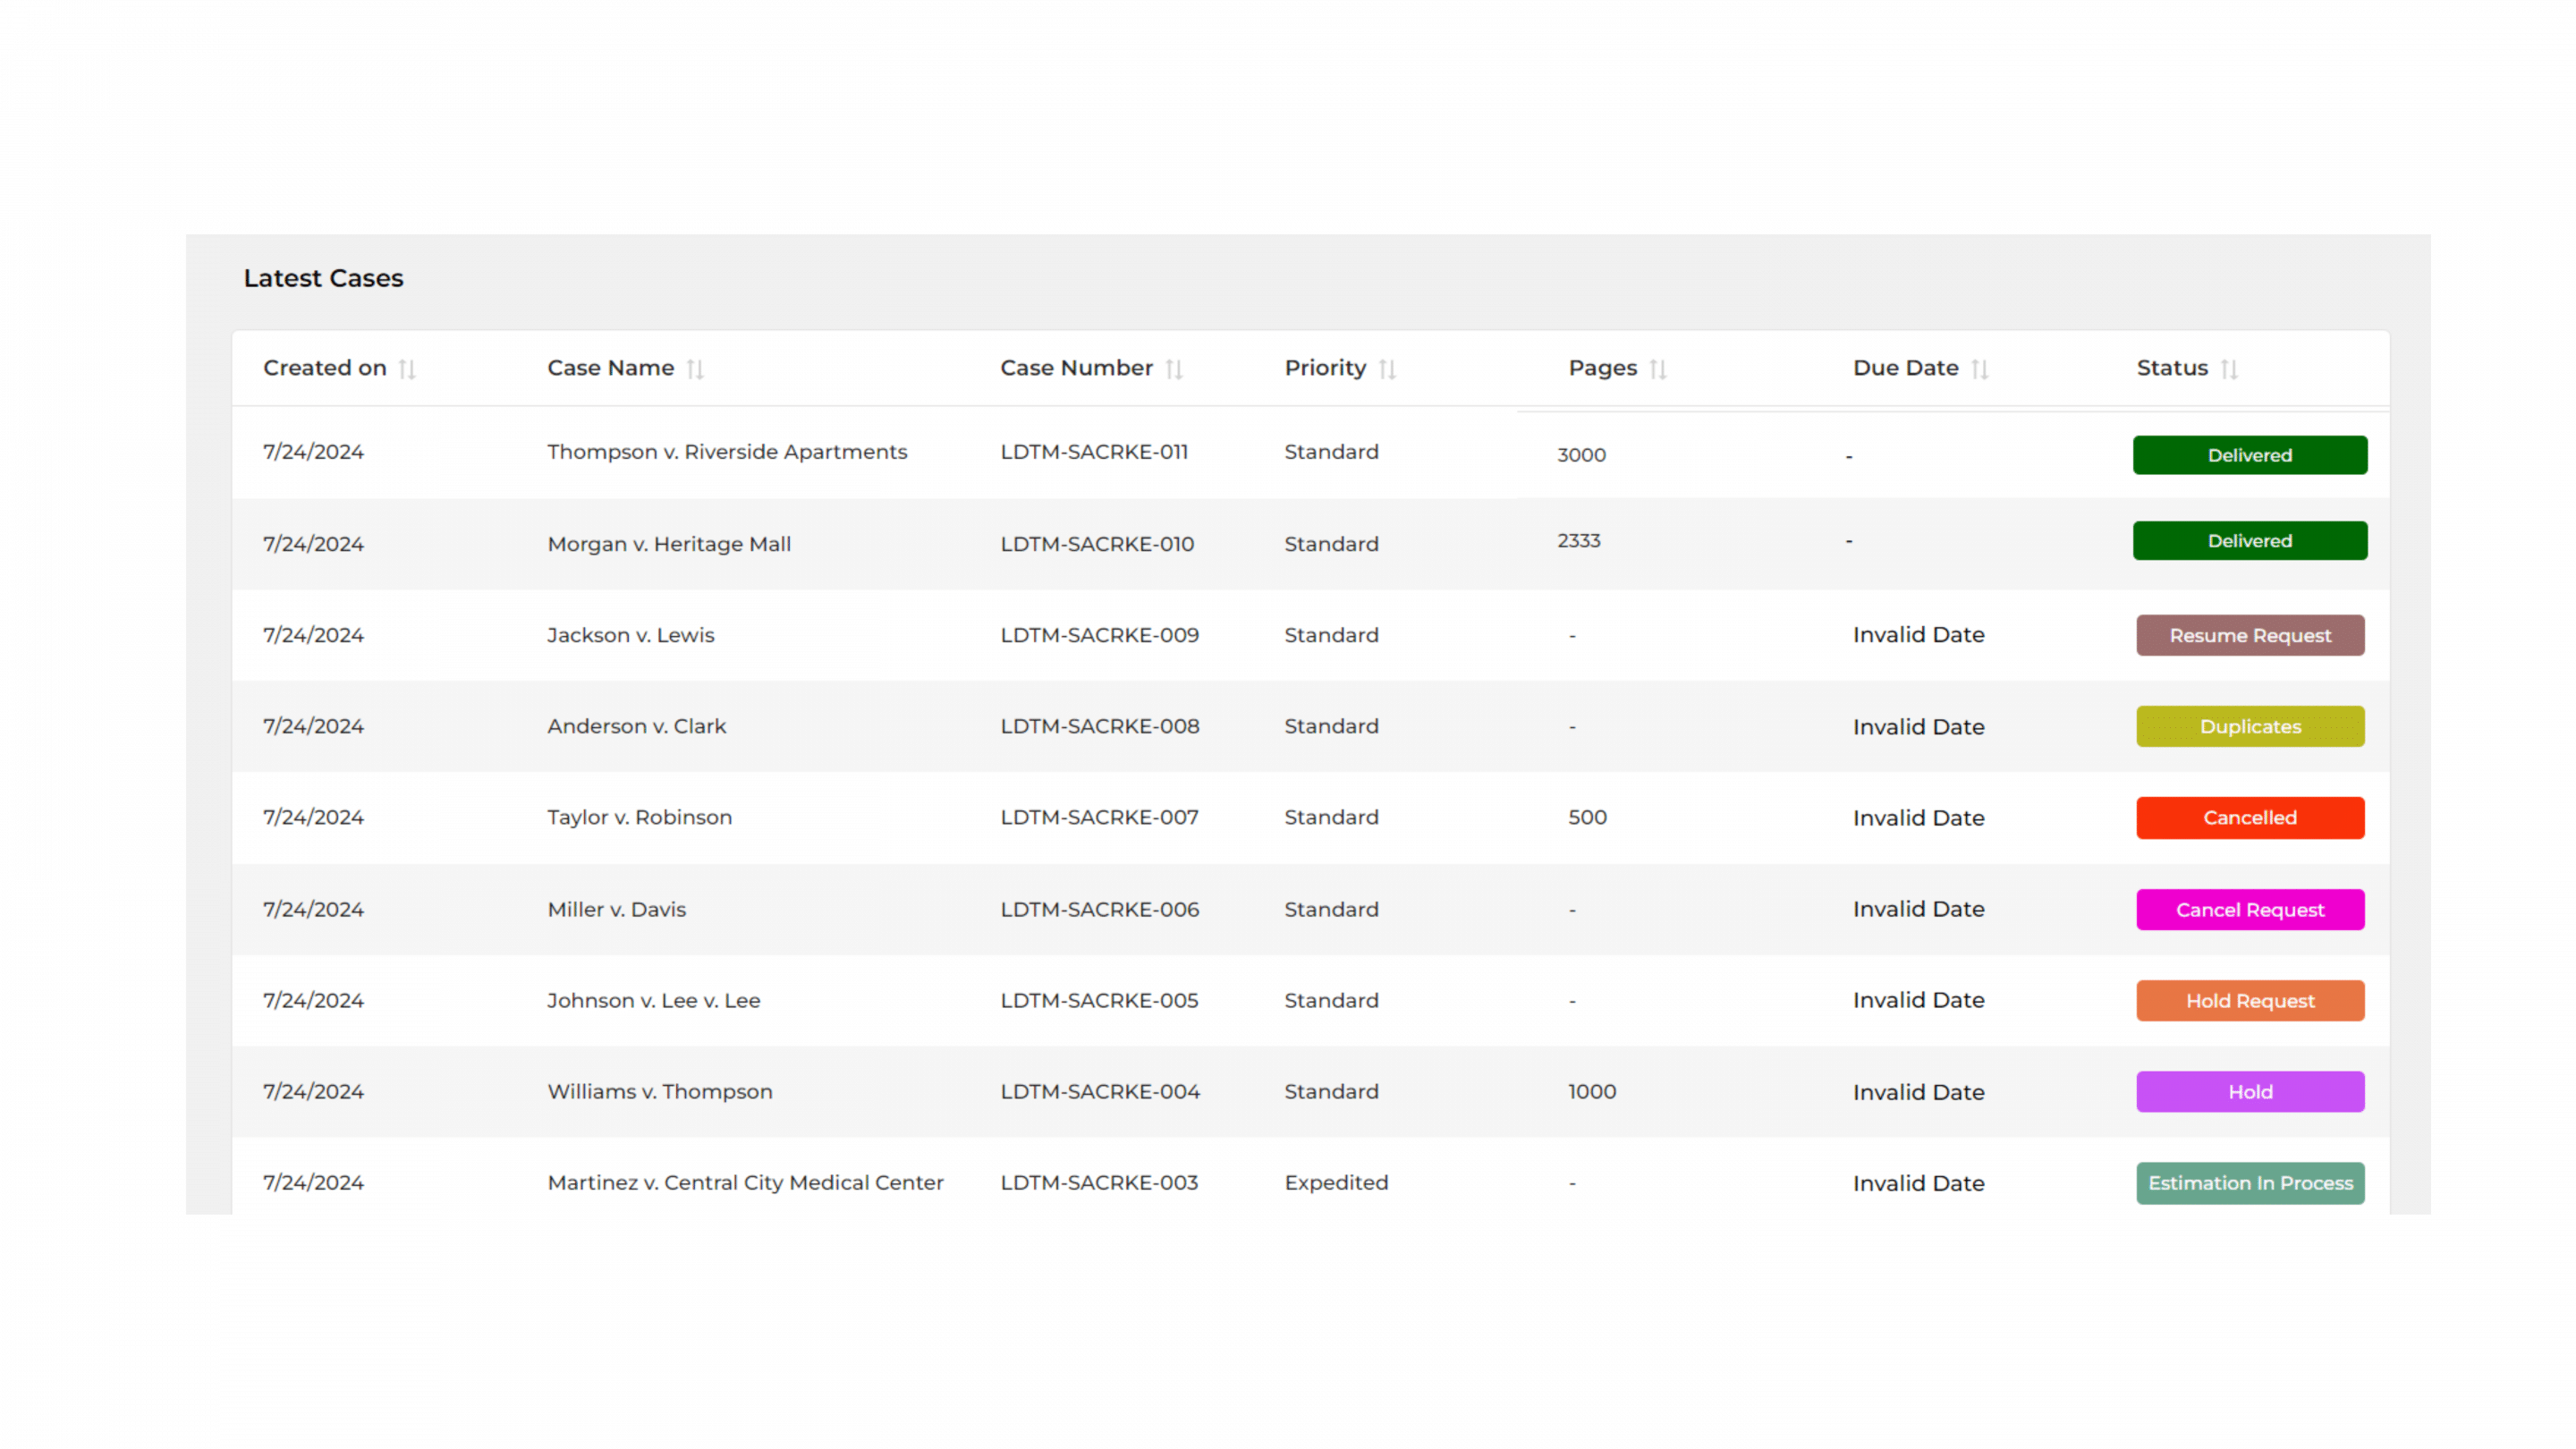Select case number LDTM-SACRKE-005
This screenshot has width=2576, height=1449.
pyautogui.click(x=1099, y=1000)
